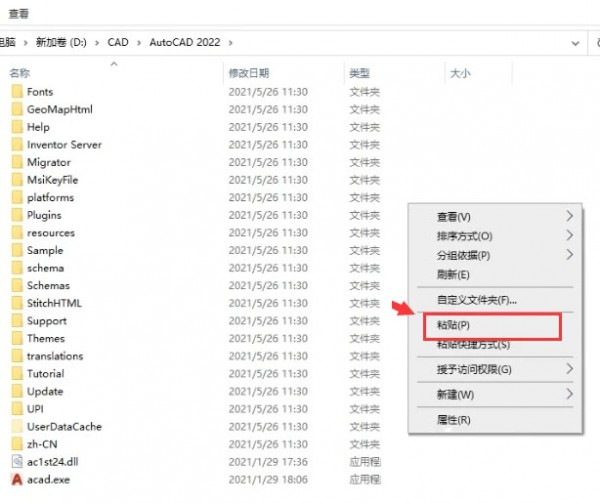Click the platforms folder icon
The image size is (600, 503).
click(17, 197)
